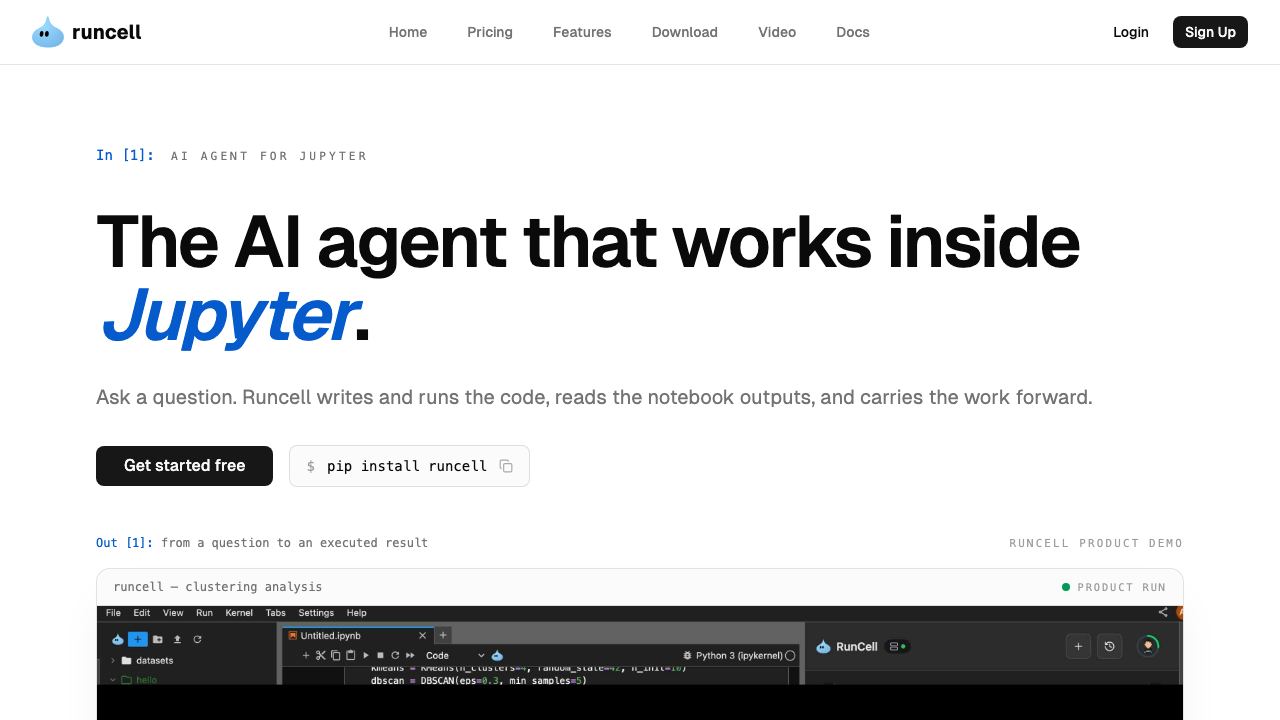The width and height of the screenshot is (1280, 720).
Task: Open the Settings menu in the demo
Action: [316, 613]
